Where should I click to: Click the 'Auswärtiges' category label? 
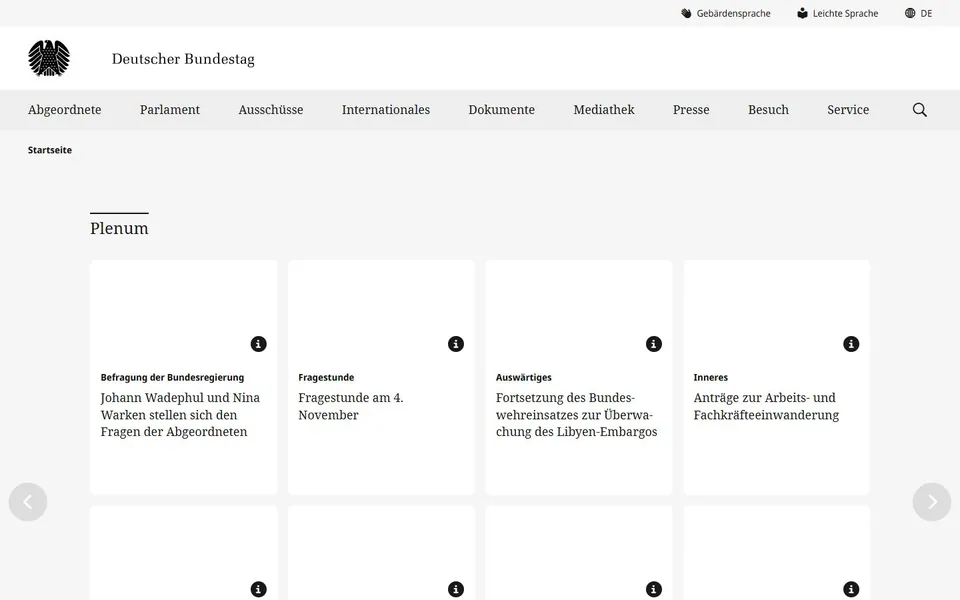click(x=523, y=377)
